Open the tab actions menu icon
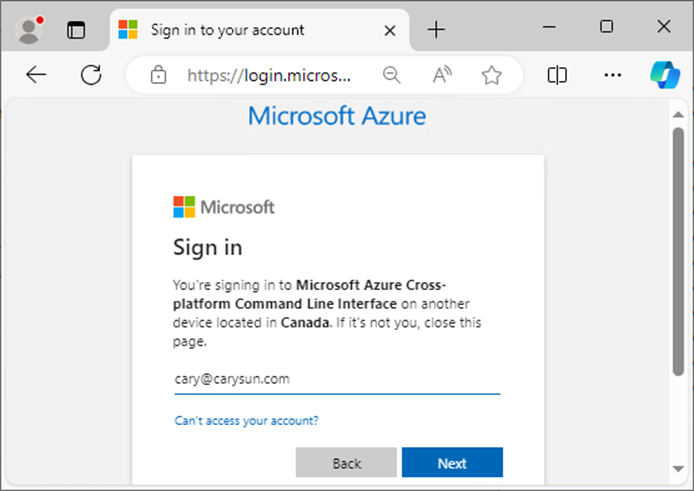 tap(76, 30)
